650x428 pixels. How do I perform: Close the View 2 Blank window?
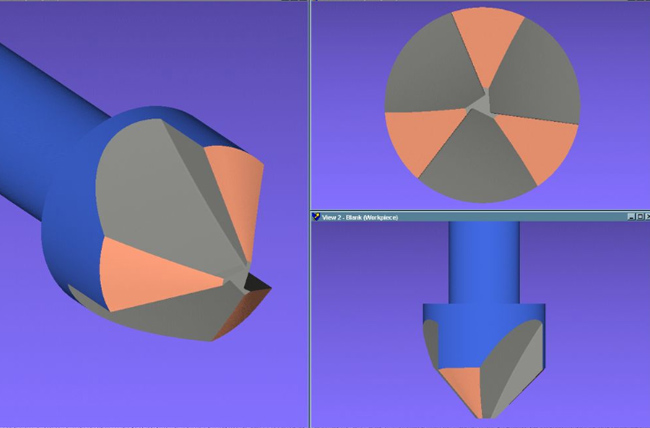(645, 216)
